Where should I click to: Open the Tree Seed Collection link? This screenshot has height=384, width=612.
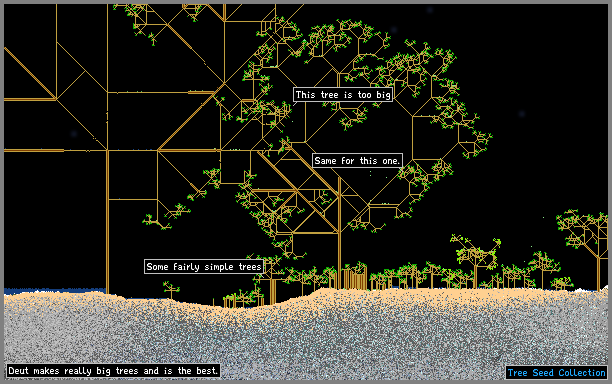click(x=556, y=373)
